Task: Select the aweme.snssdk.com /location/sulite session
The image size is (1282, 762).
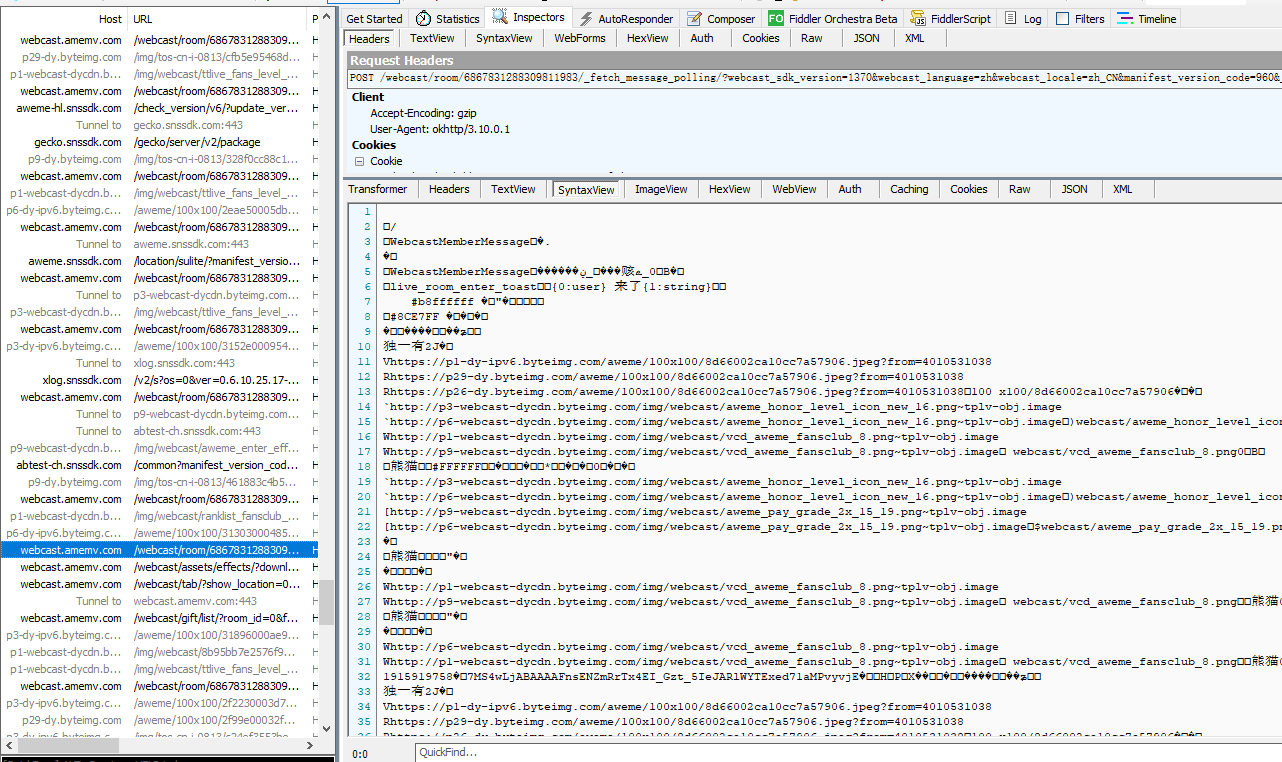Action: tap(160, 261)
